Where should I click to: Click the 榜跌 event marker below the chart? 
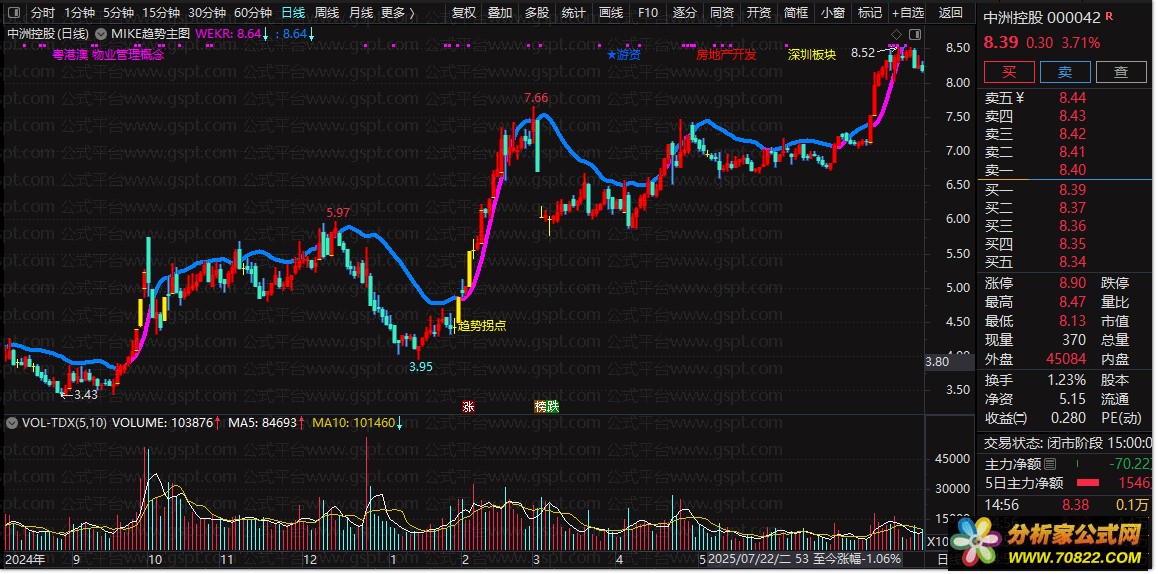click(x=547, y=406)
